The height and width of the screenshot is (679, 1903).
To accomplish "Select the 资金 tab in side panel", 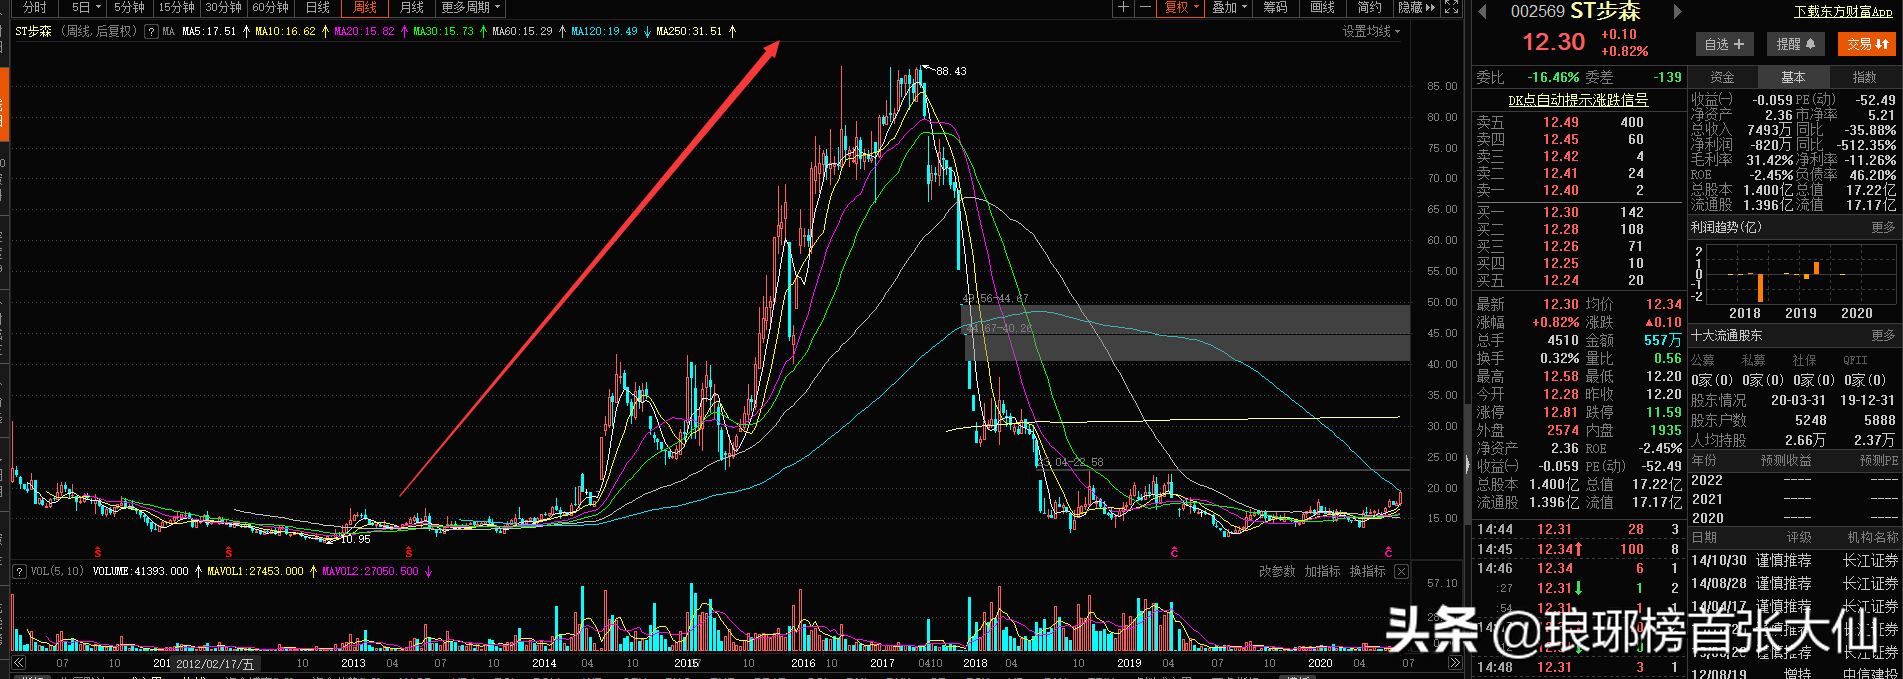I will [x=1722, y=77].
